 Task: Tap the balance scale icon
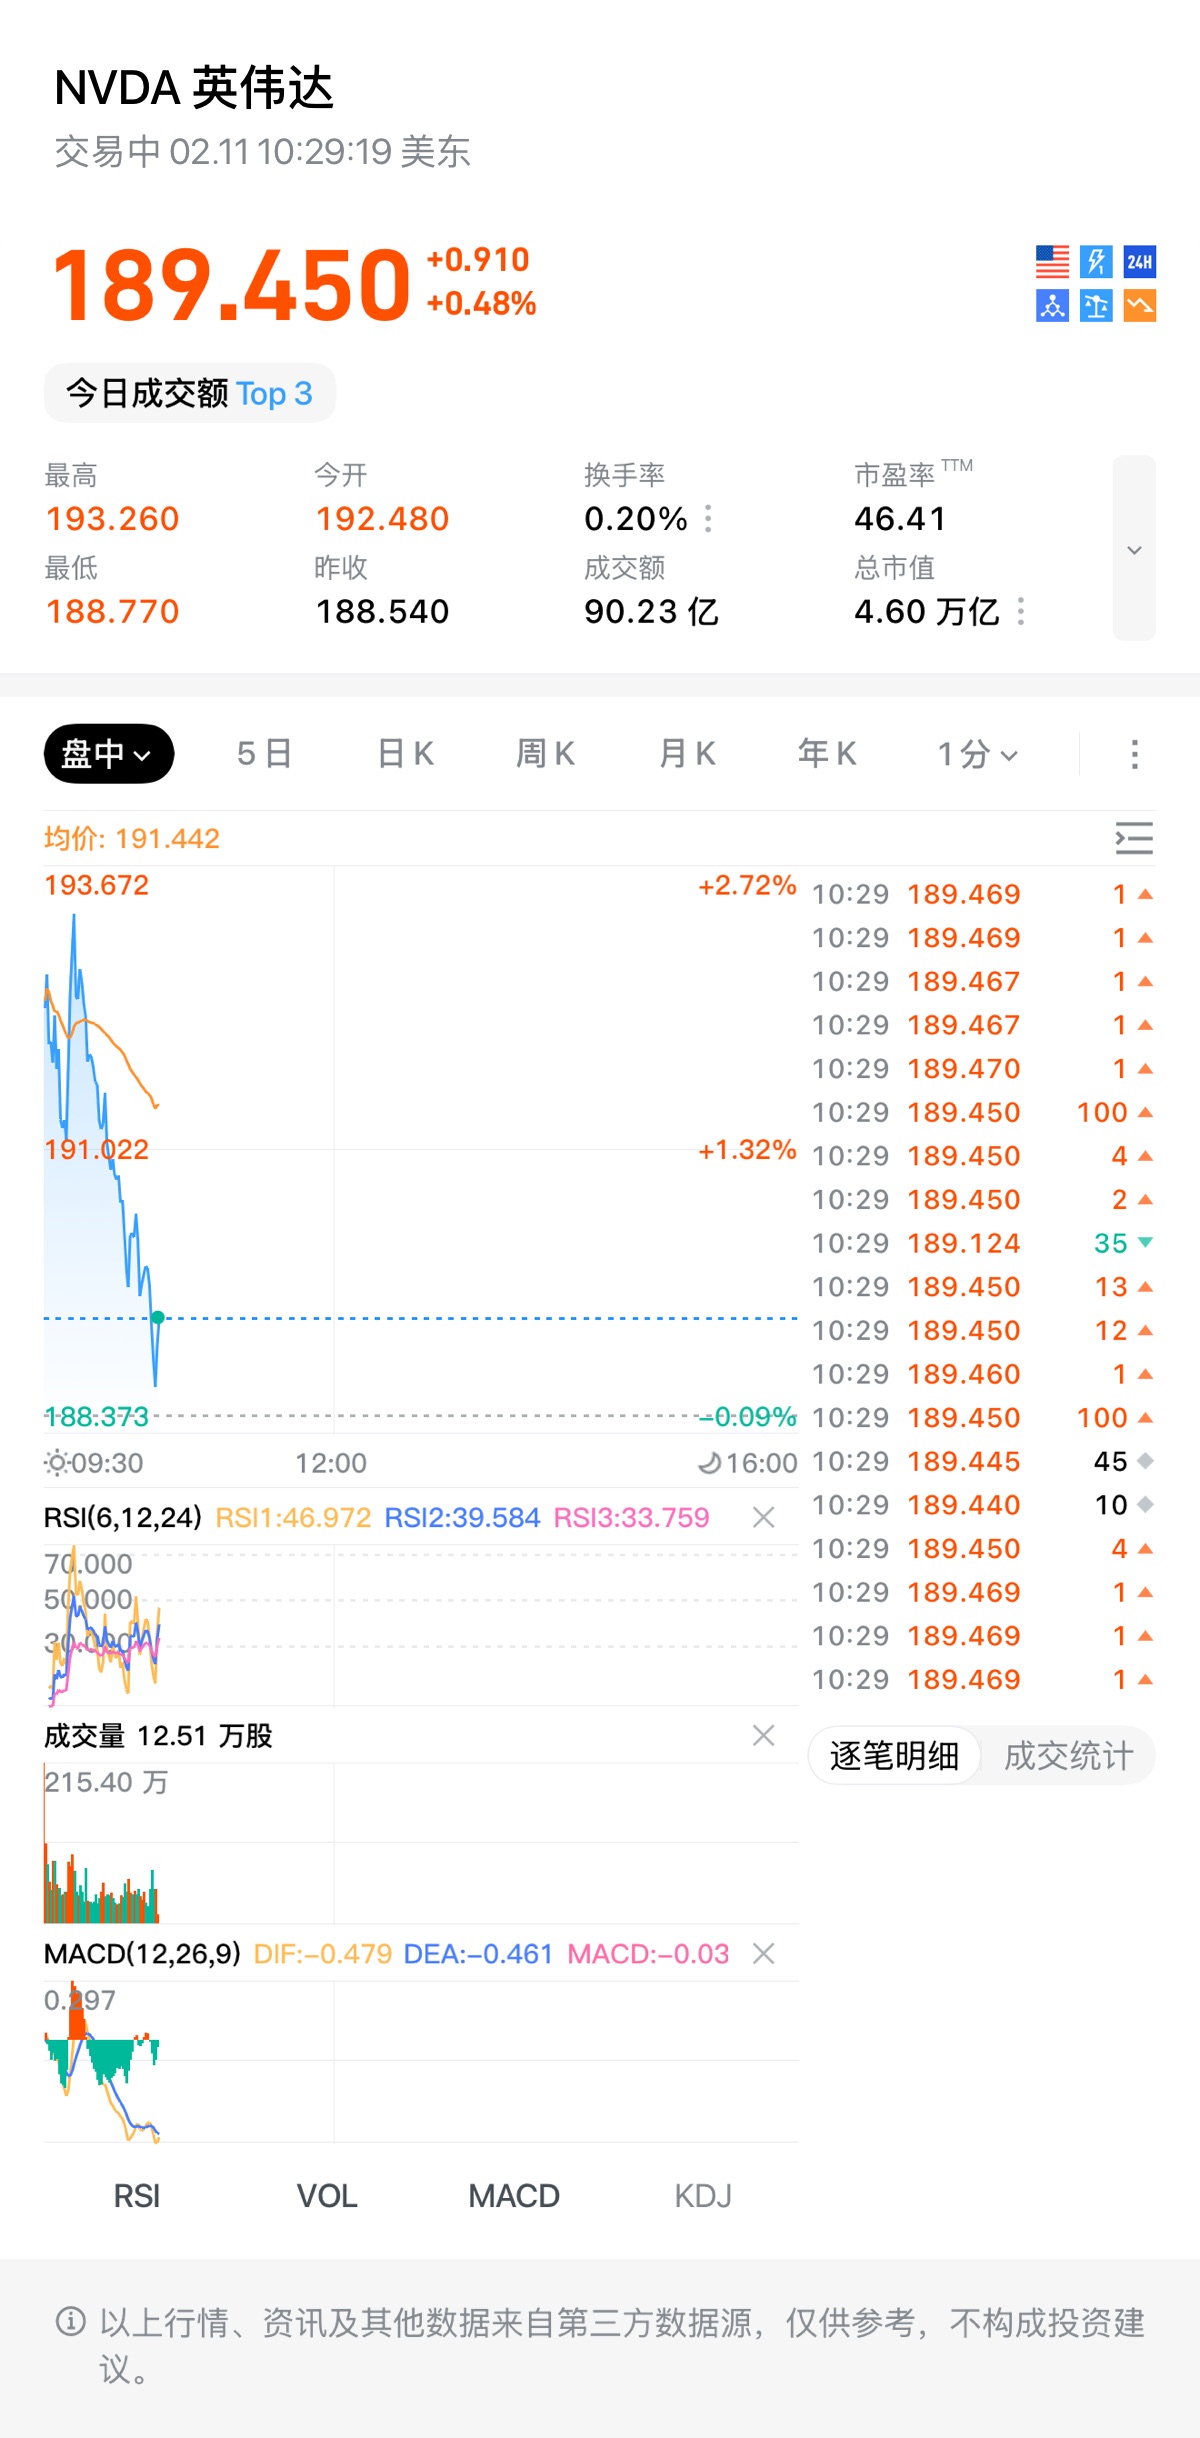(1096, 306)
